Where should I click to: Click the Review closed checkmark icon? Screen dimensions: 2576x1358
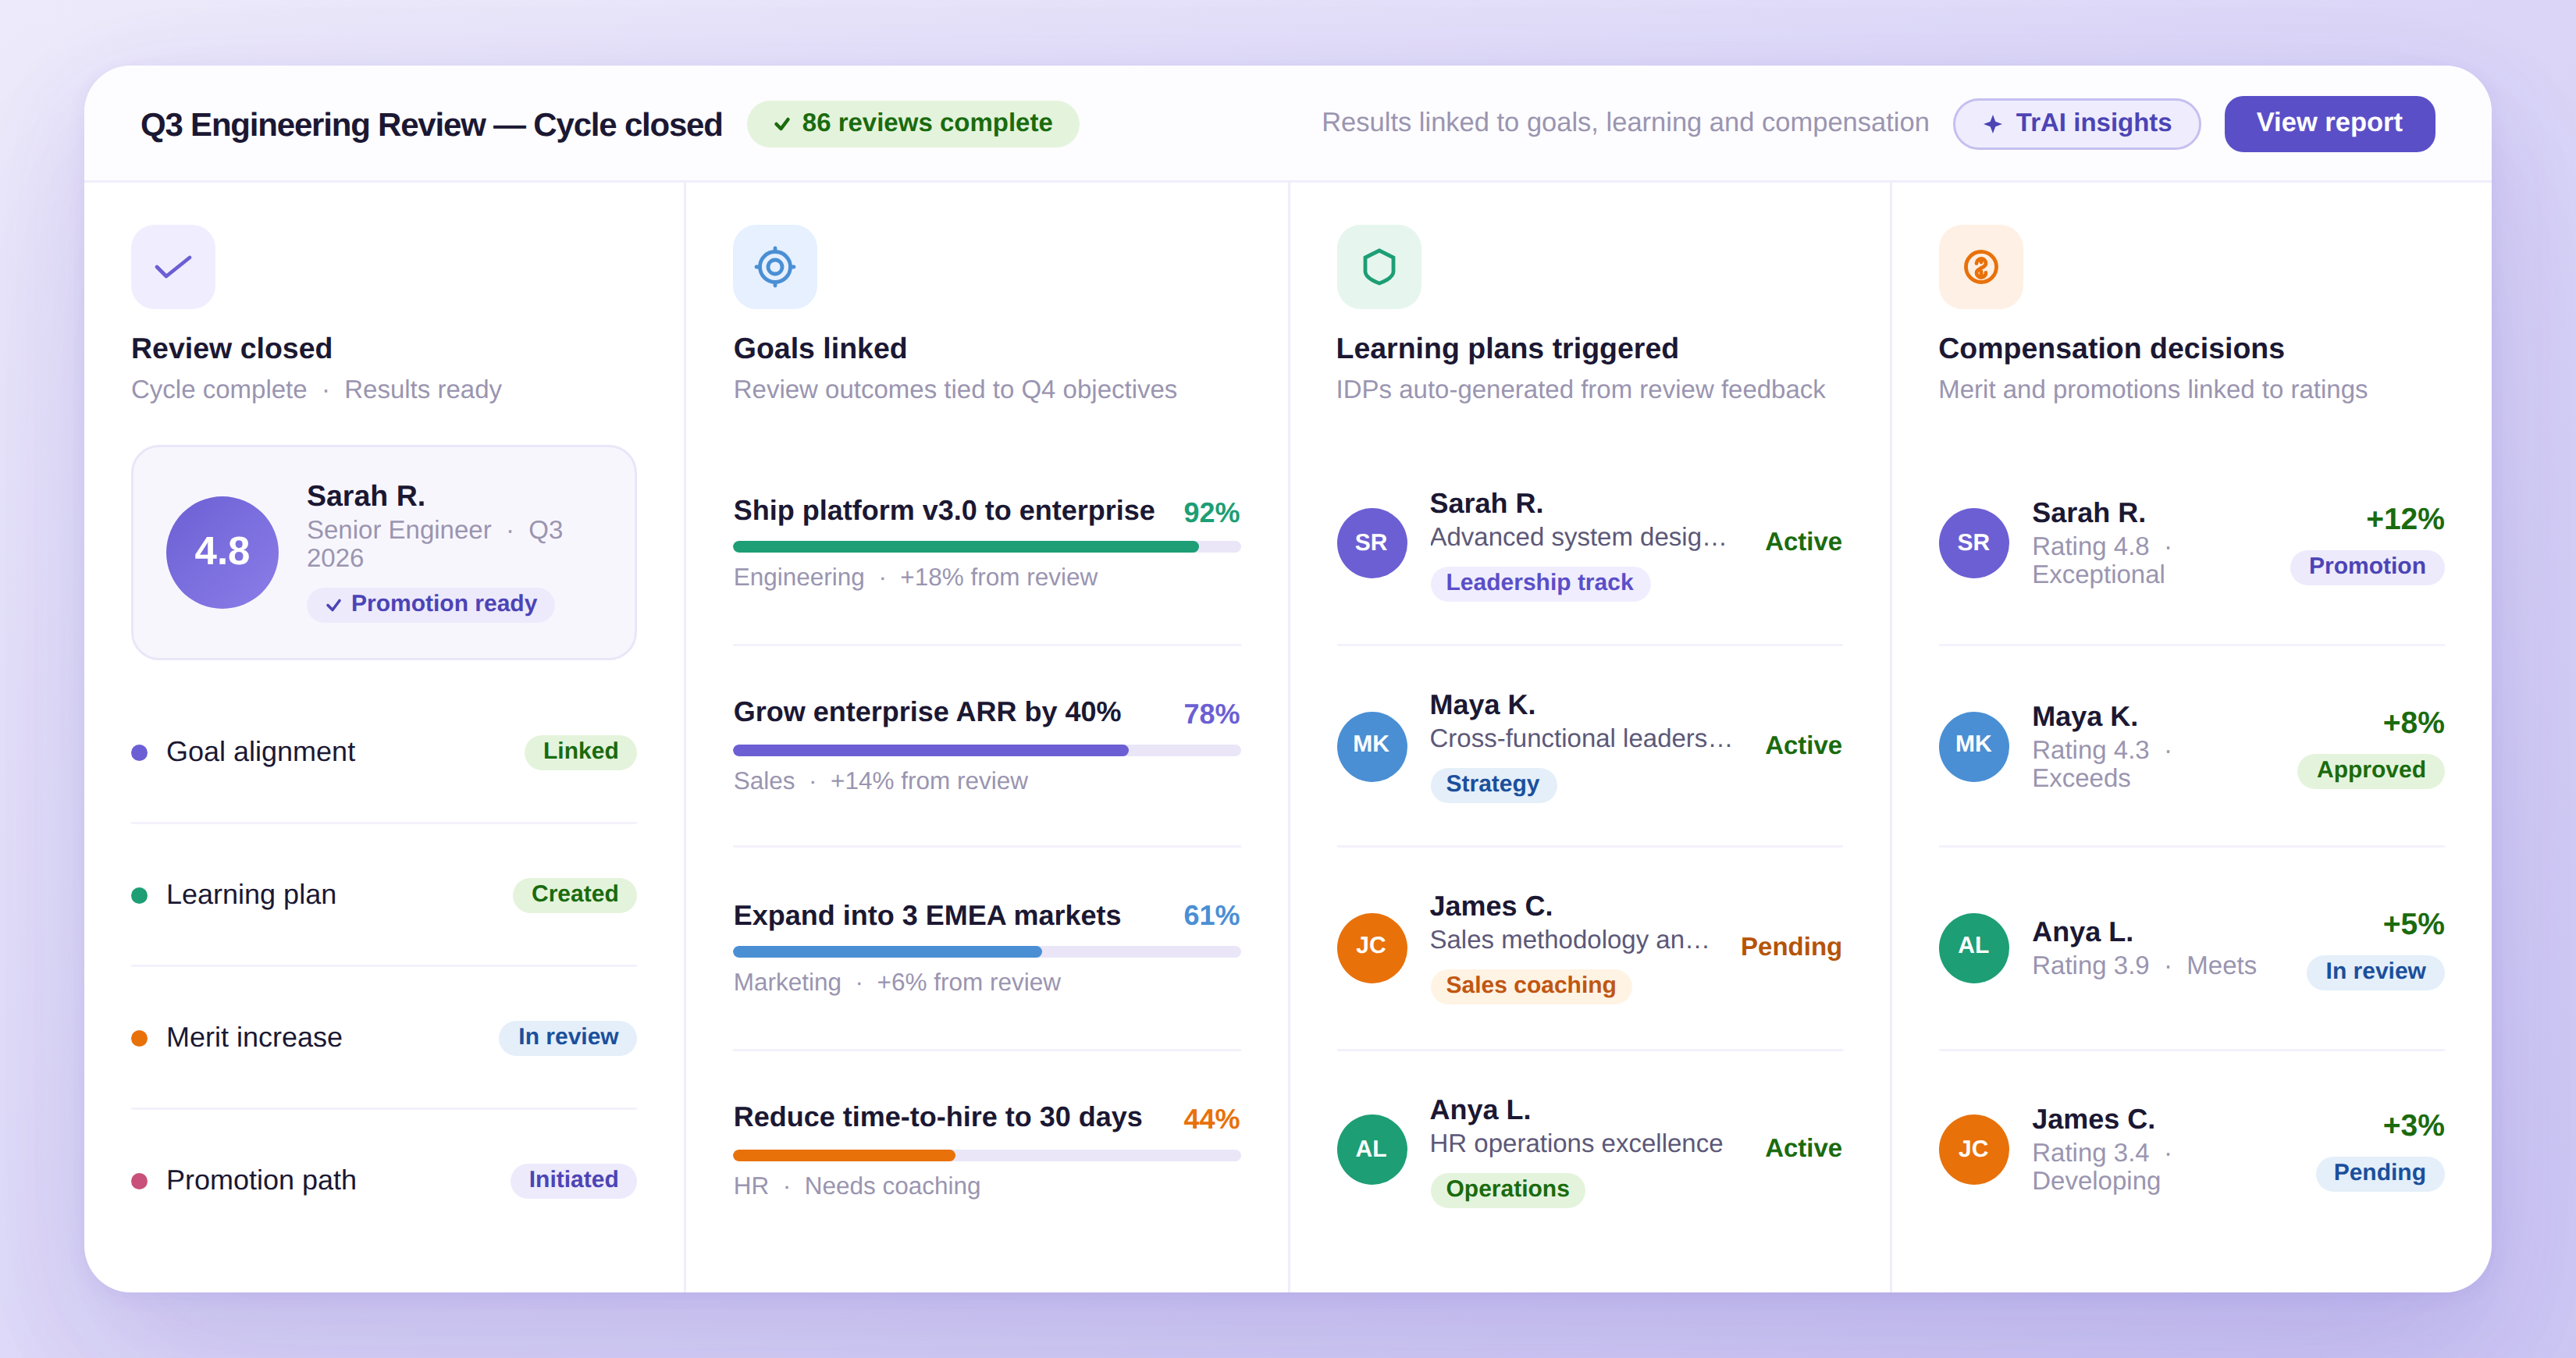pos(172,266)
